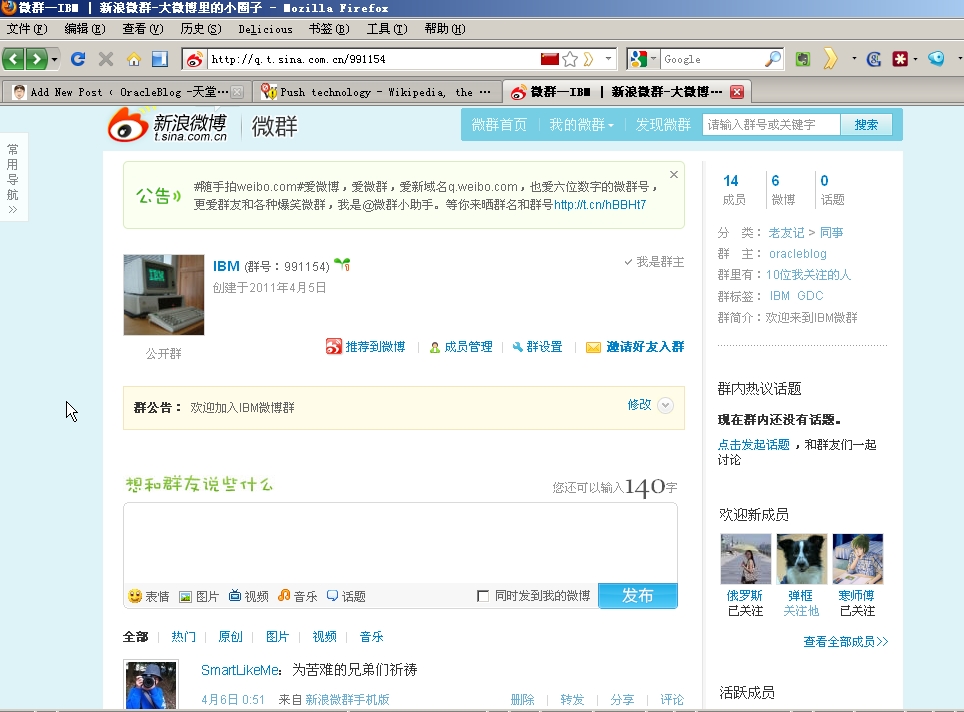Open 群设置 group settings

point(537,347)
